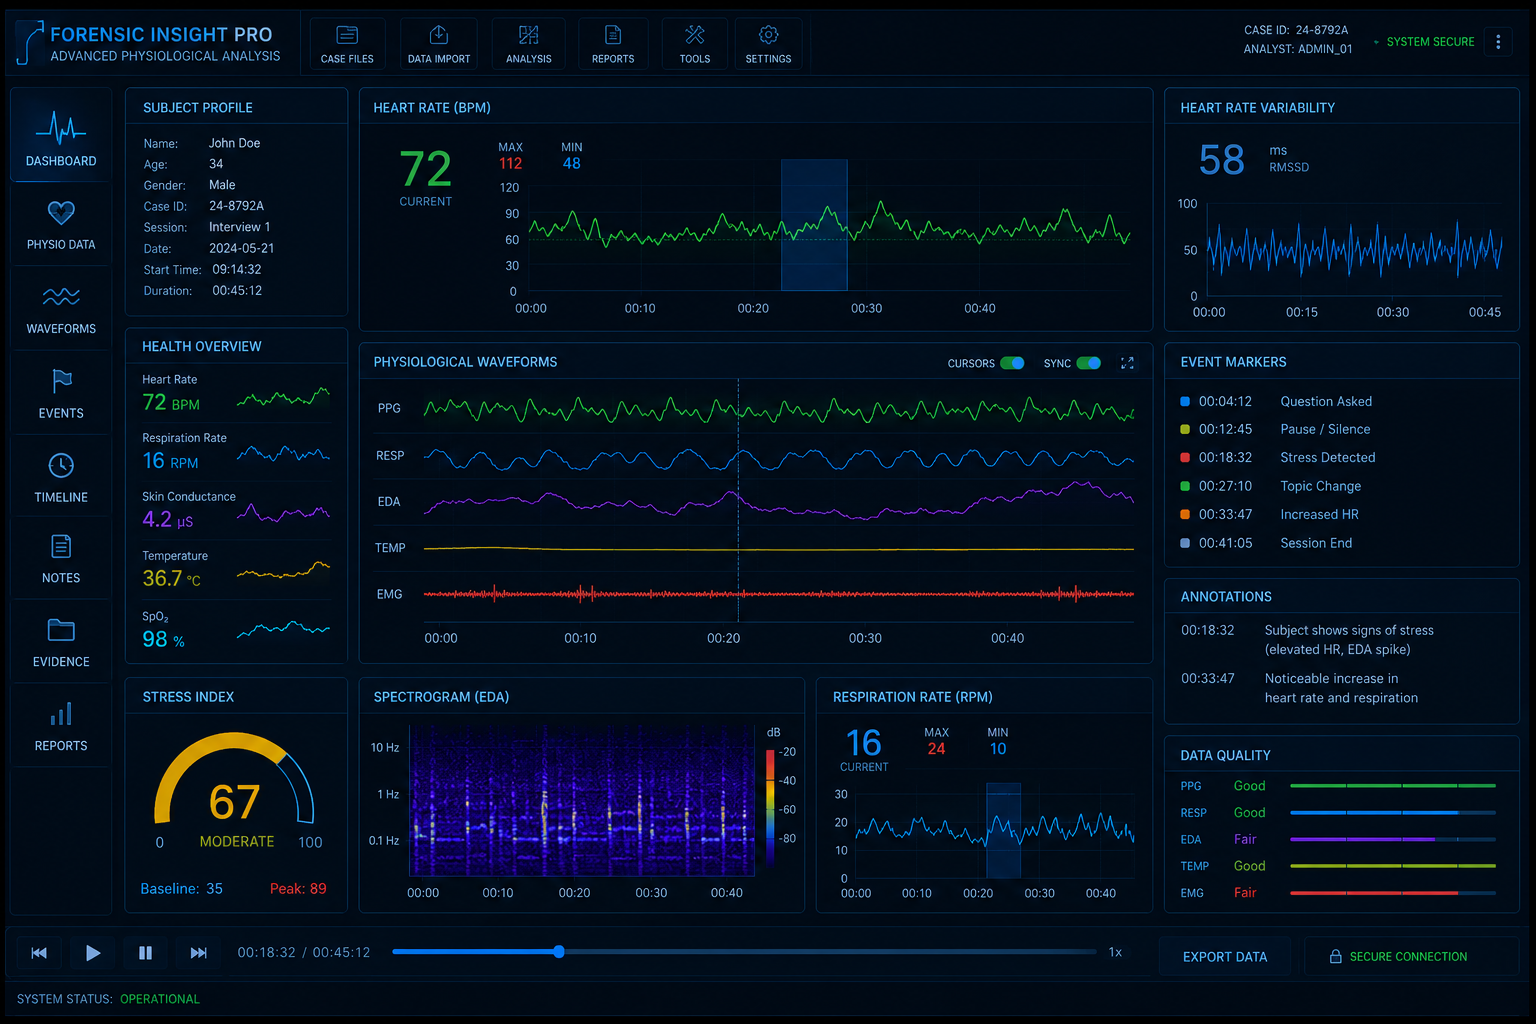
Task: Open Case Files in top toolbar
Action: click(347, 45)
